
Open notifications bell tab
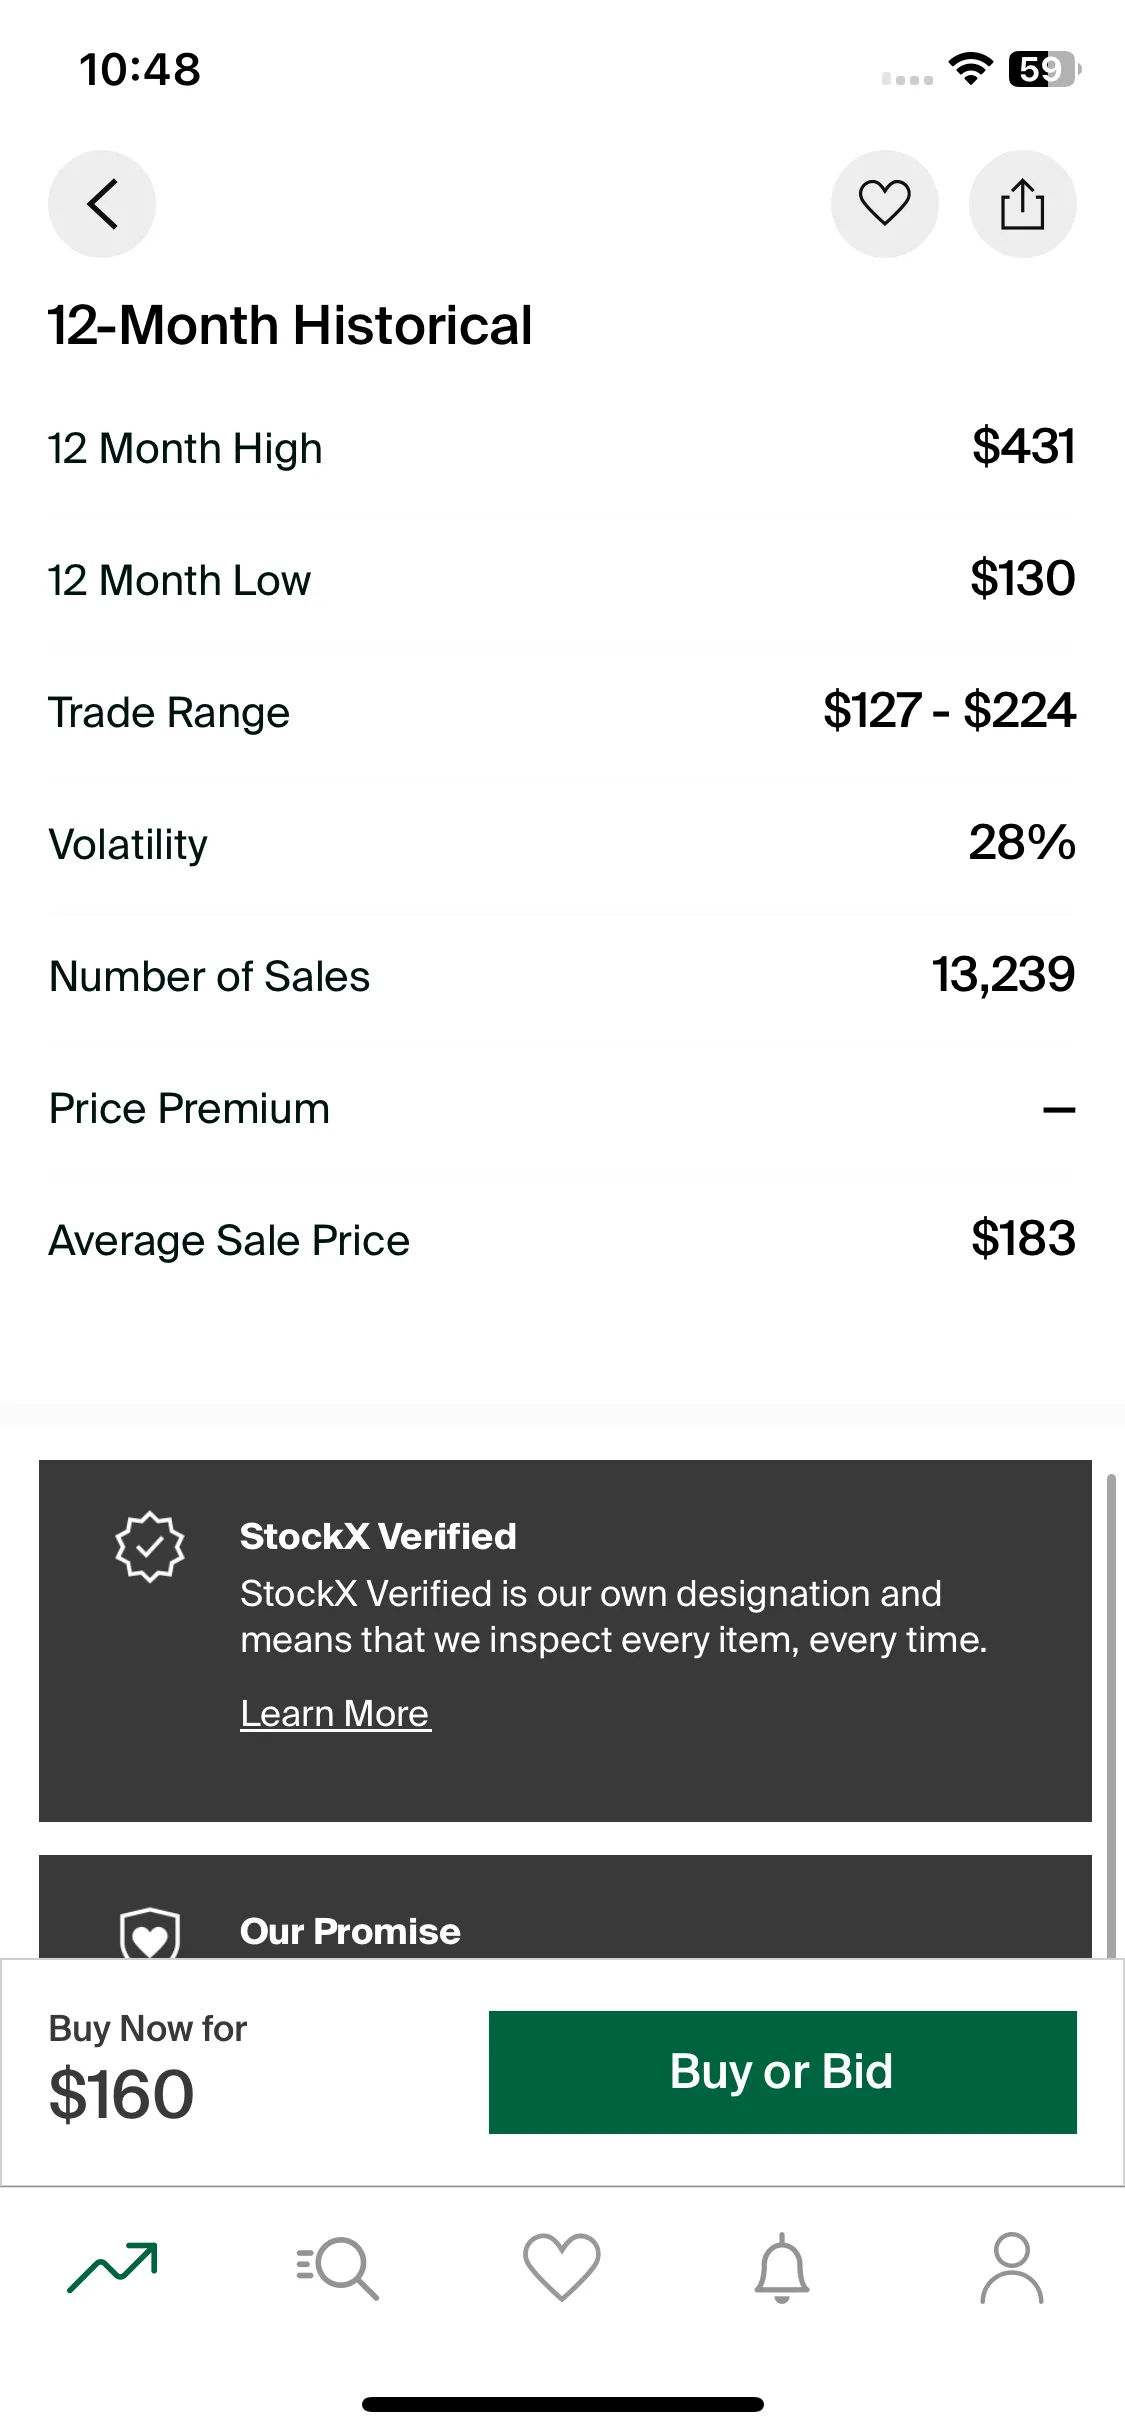(x=782, y=2267)
